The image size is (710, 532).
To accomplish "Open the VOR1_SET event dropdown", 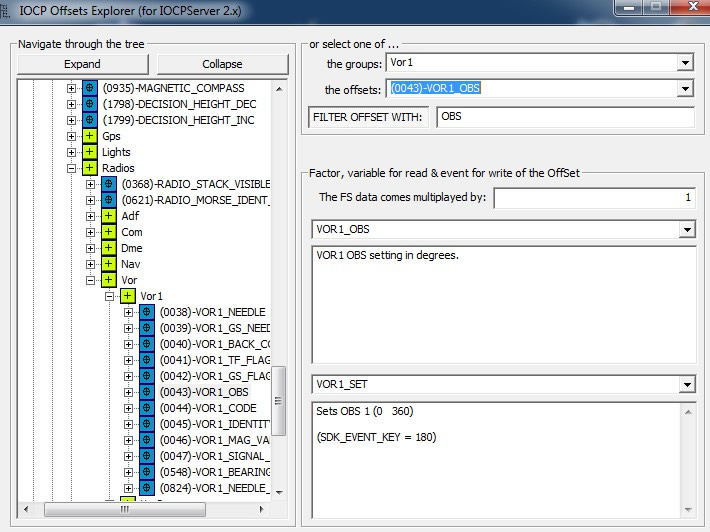I will click(686, 384).
